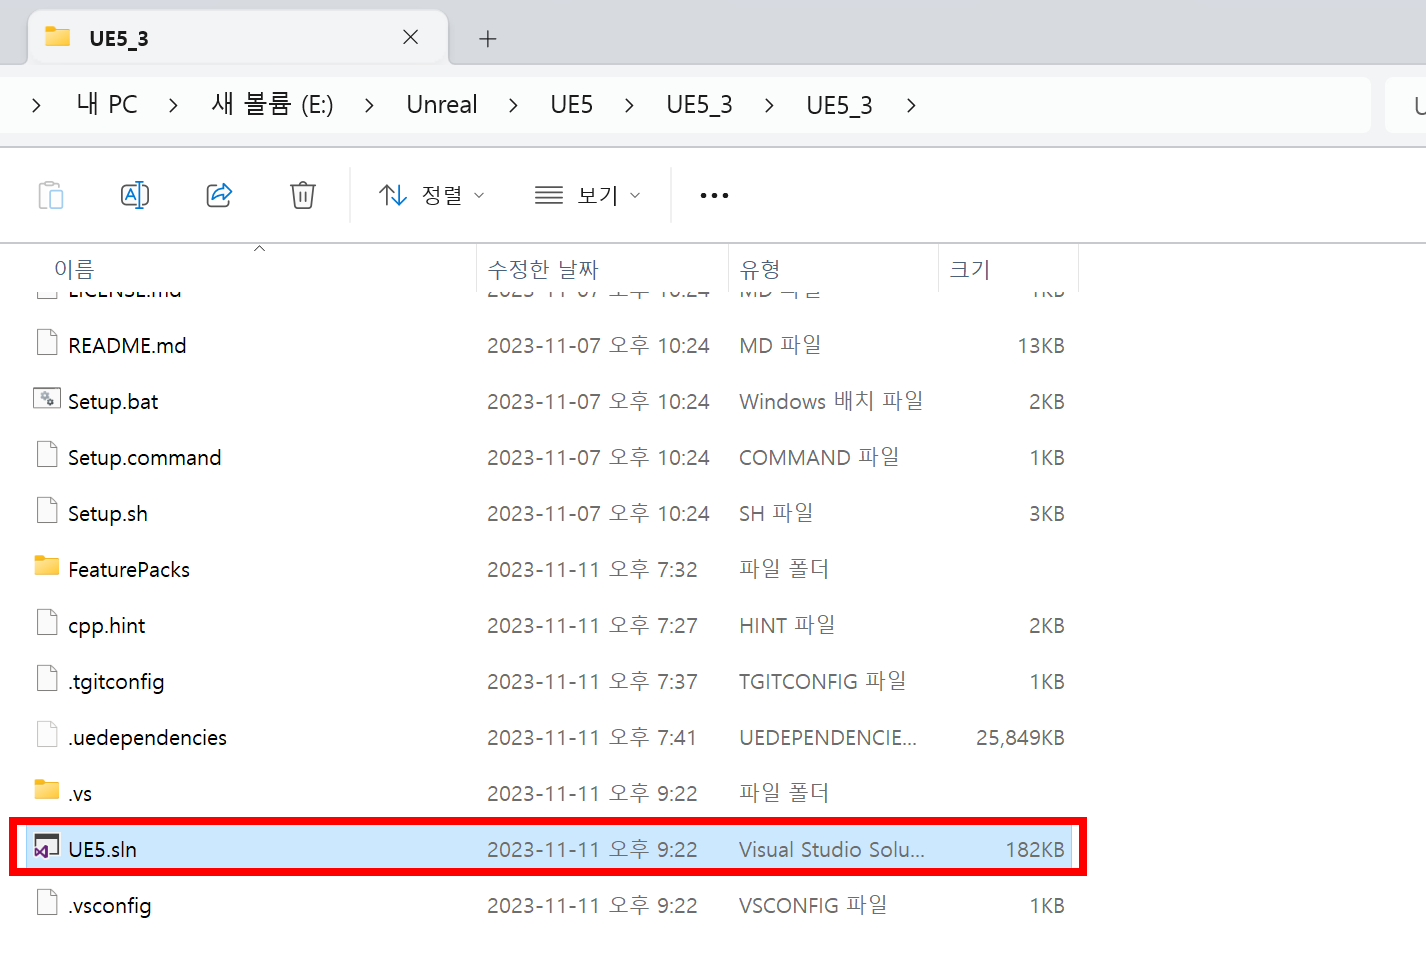
Task: Sort by the 유형 column header
Action: (x=760, y=270)
